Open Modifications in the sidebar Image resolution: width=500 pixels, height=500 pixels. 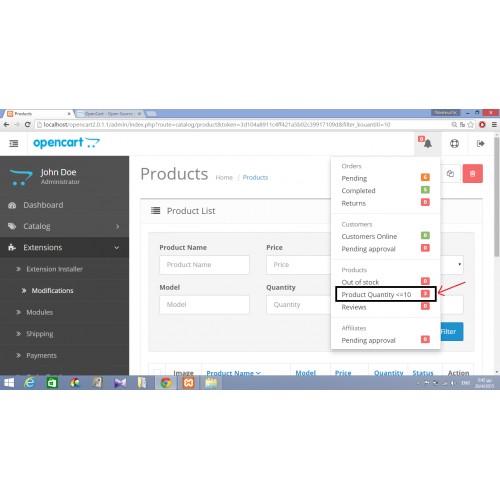tap(52, 291)
